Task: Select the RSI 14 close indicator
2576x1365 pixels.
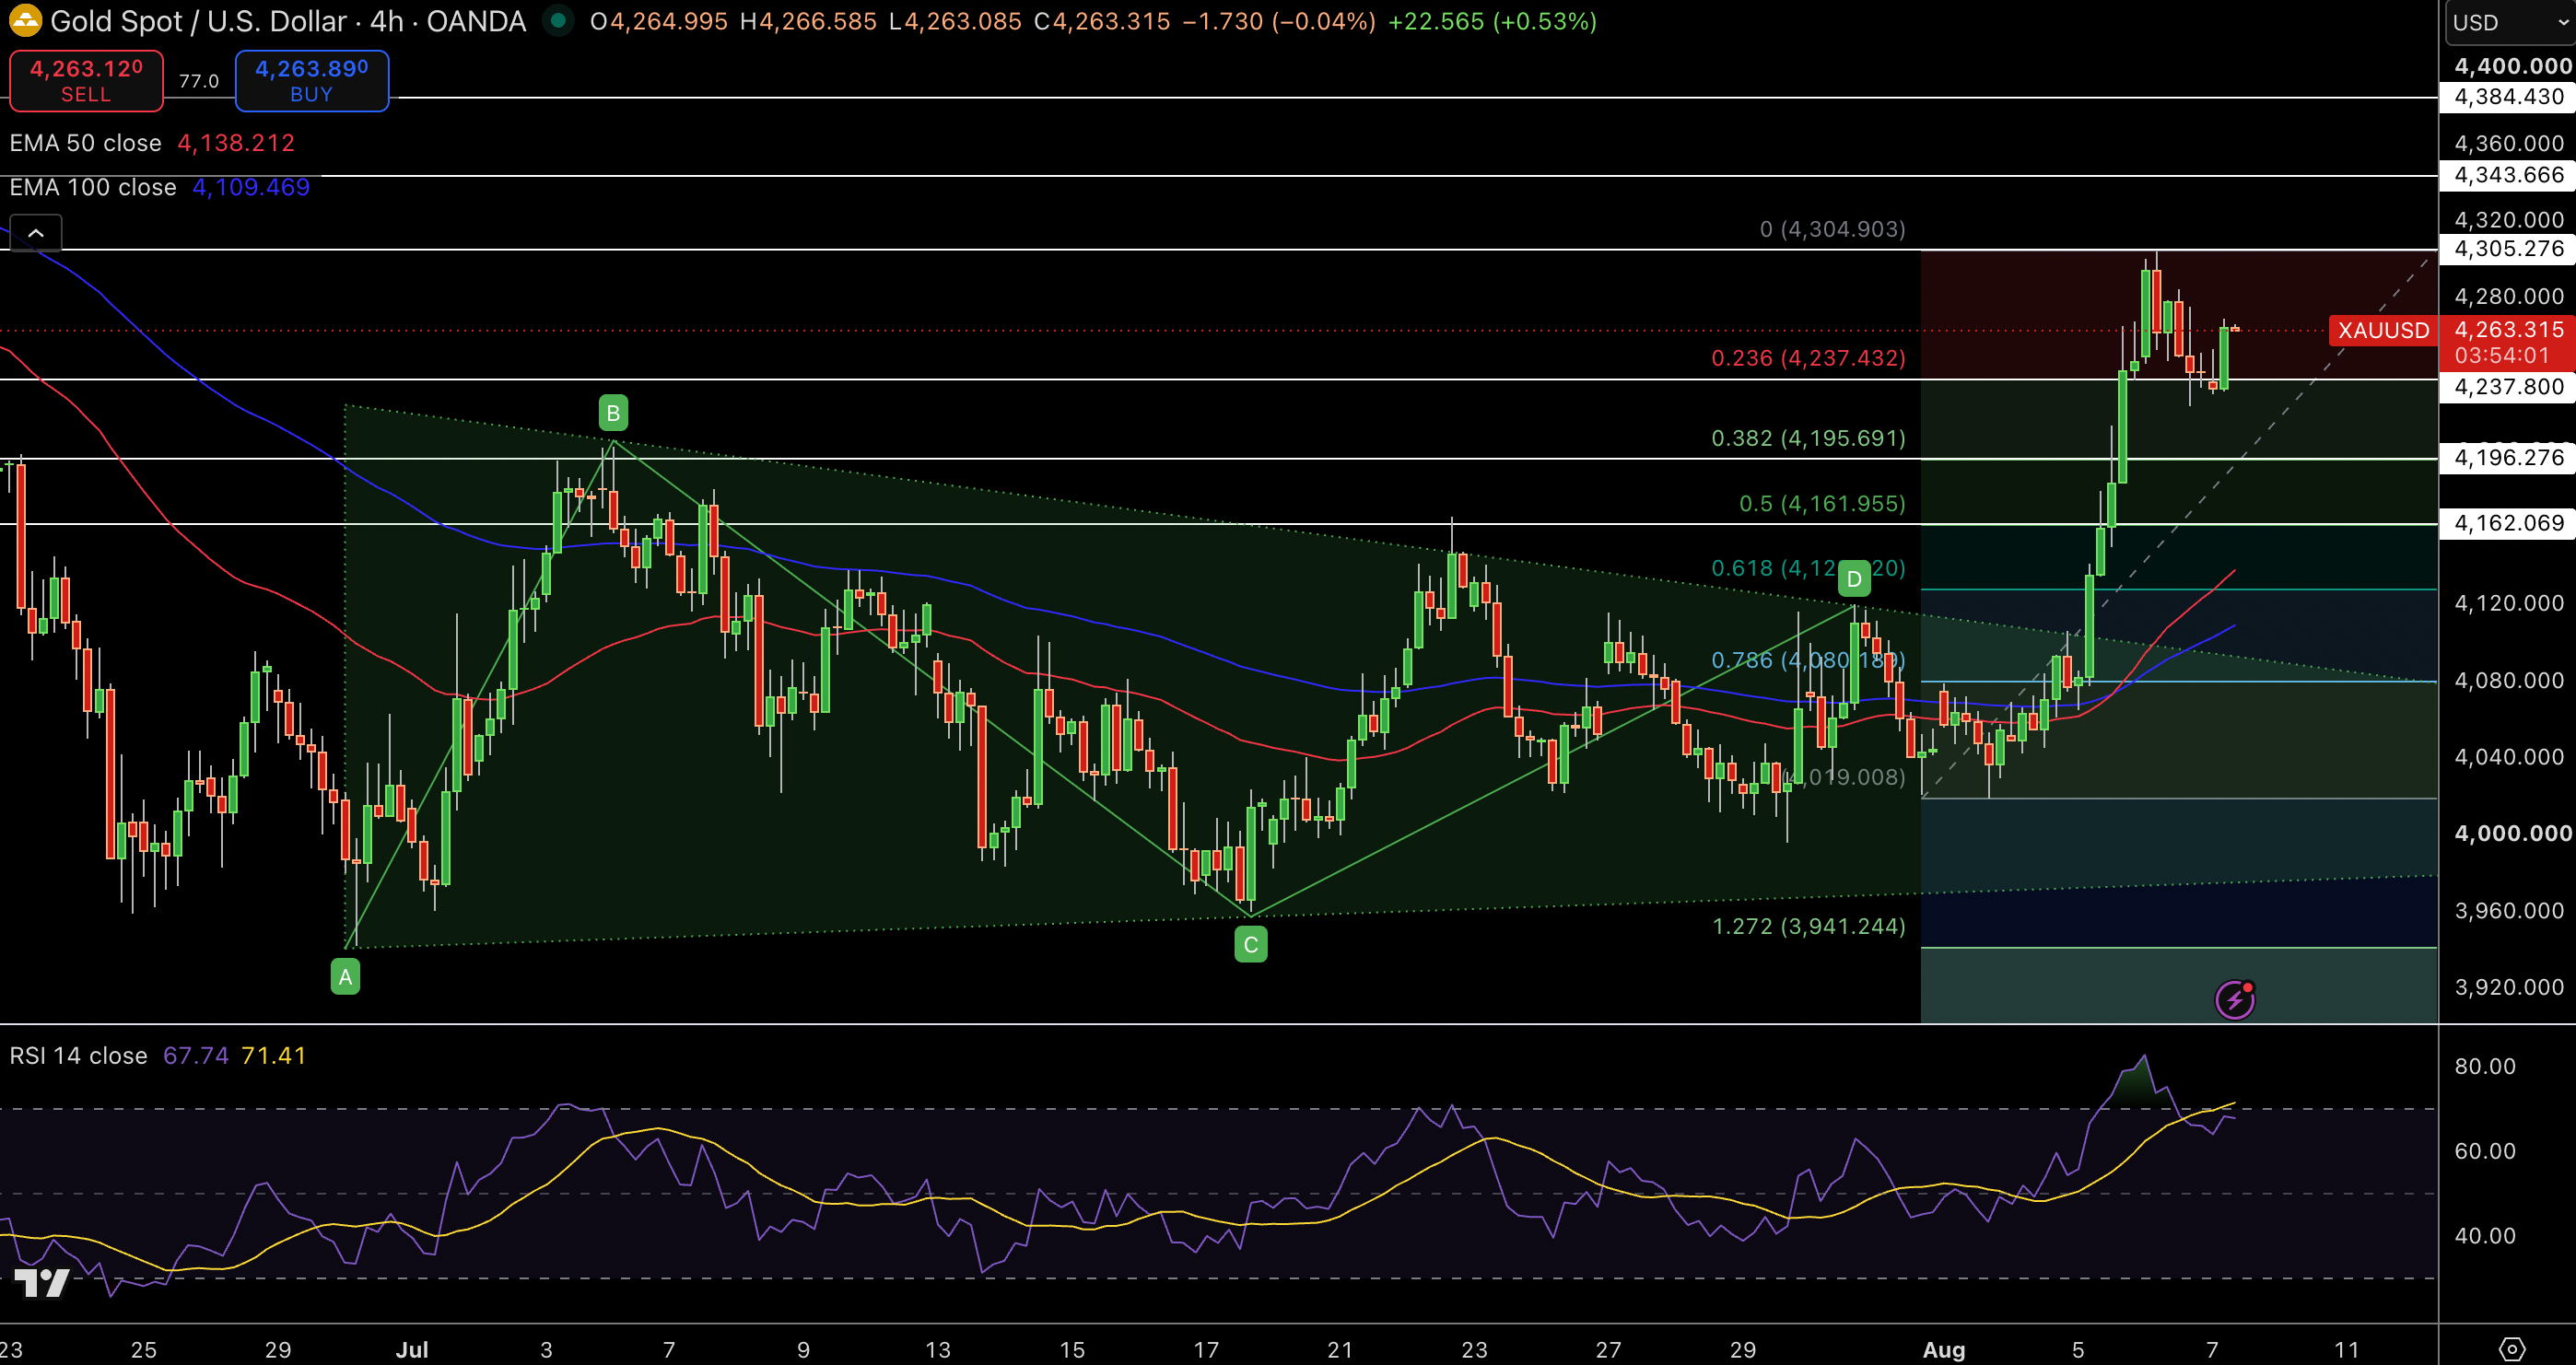Action: [78, 1055]
